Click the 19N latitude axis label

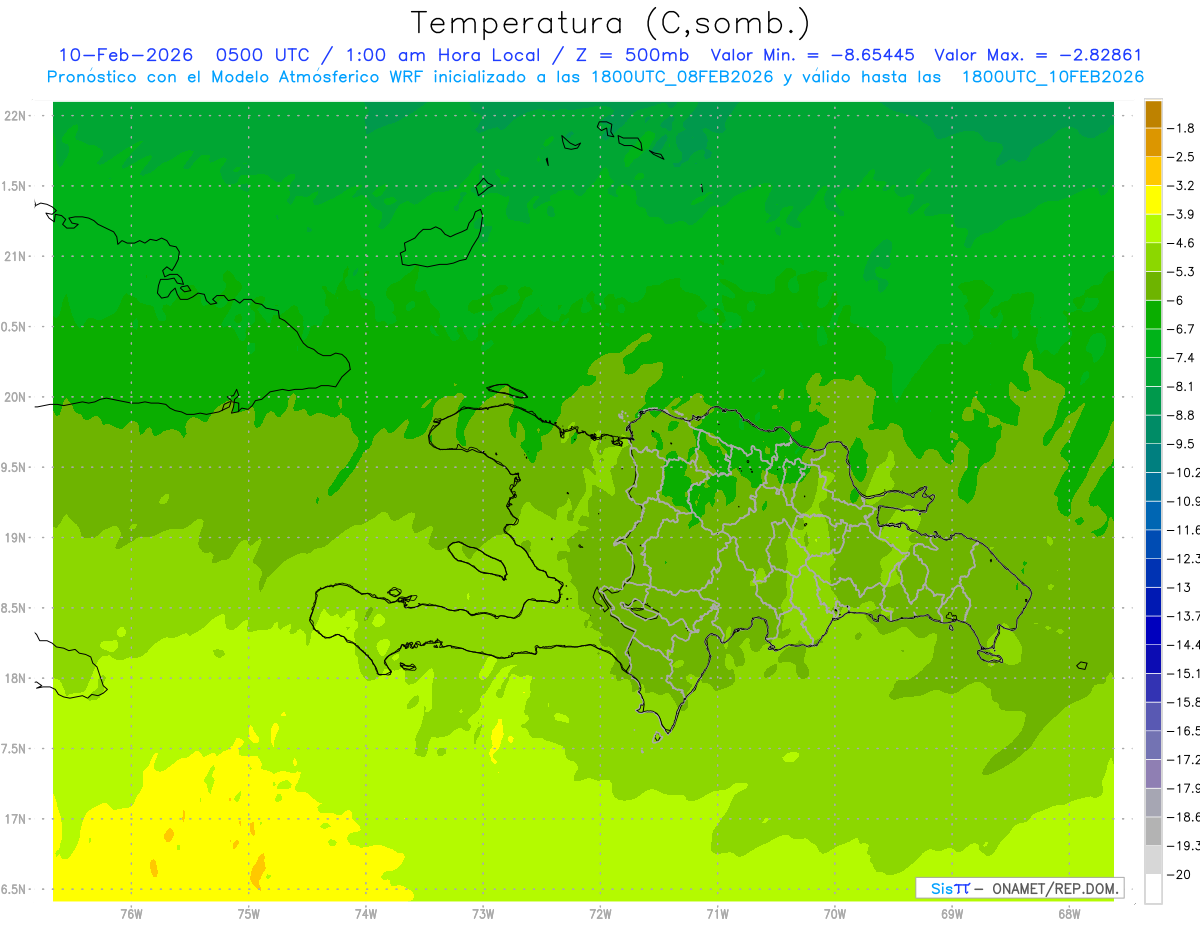tap(15, 538)
